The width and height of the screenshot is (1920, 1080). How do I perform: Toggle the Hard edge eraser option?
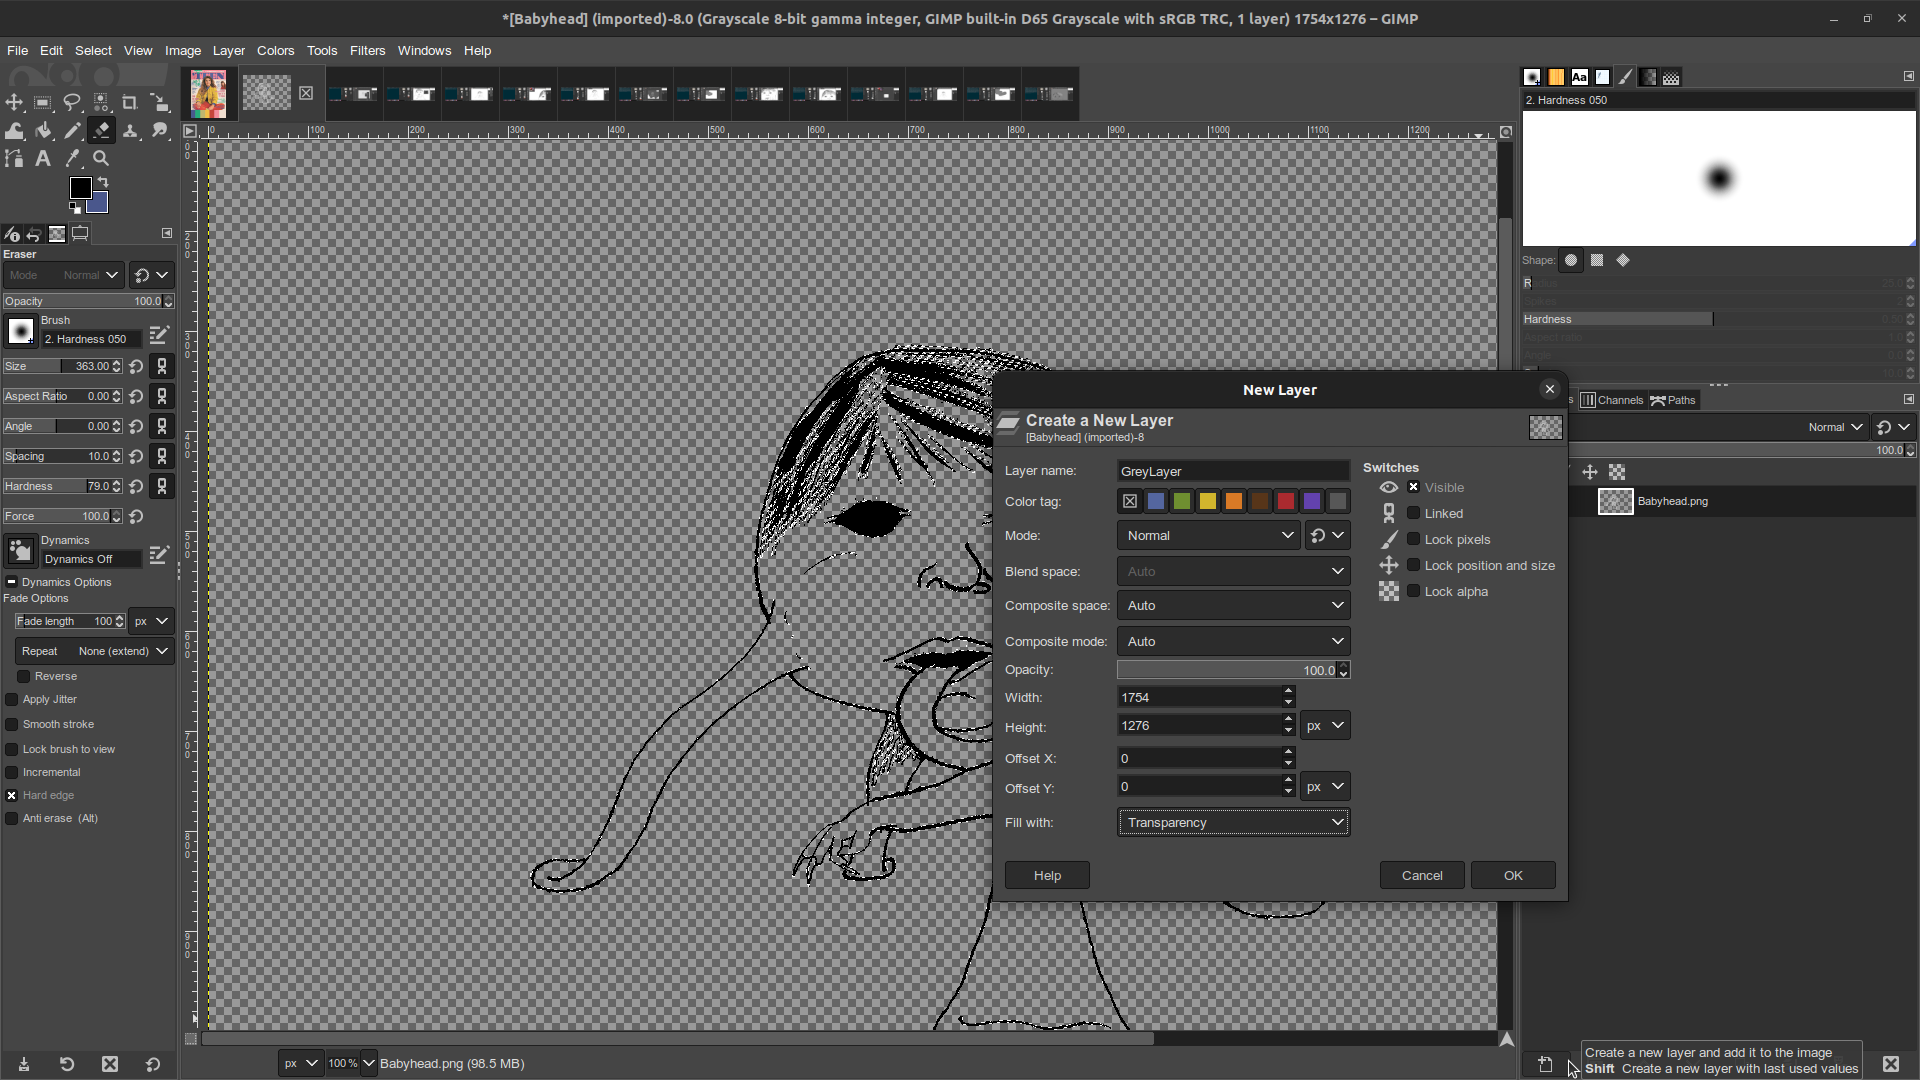(x=11, y=795)
